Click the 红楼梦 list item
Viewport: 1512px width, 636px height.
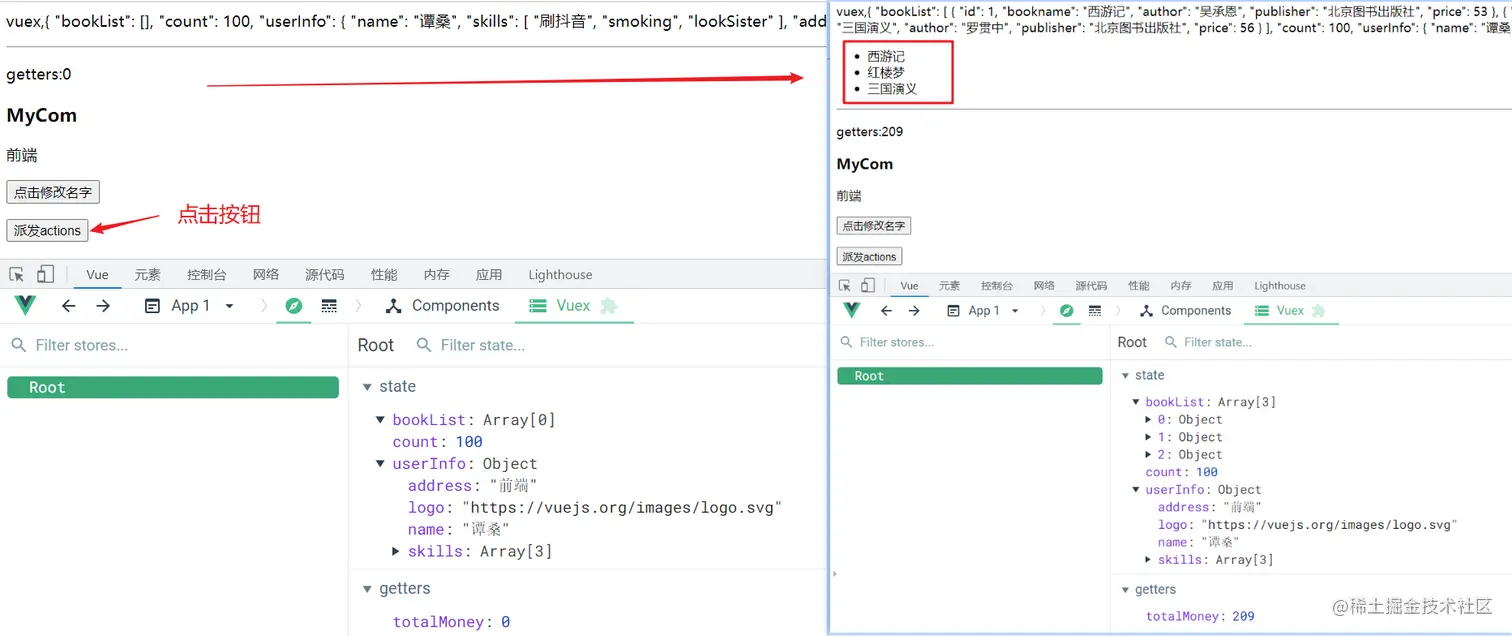tap(886, 73)
